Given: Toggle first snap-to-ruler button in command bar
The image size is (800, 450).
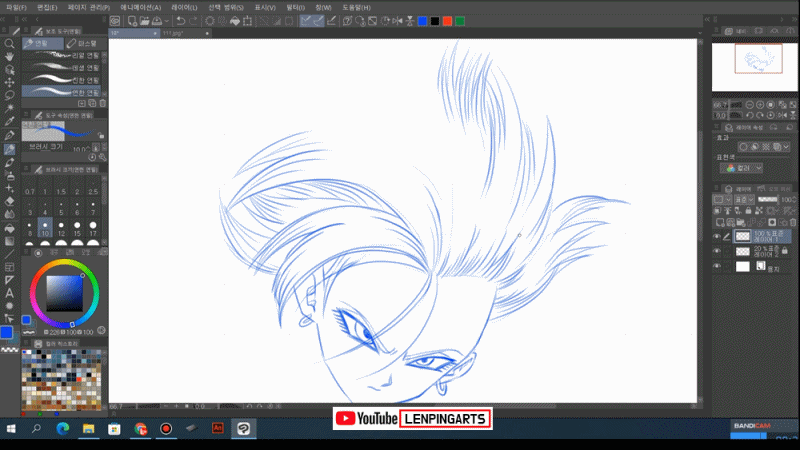Looking at the screenshot, I should point(306,21).
